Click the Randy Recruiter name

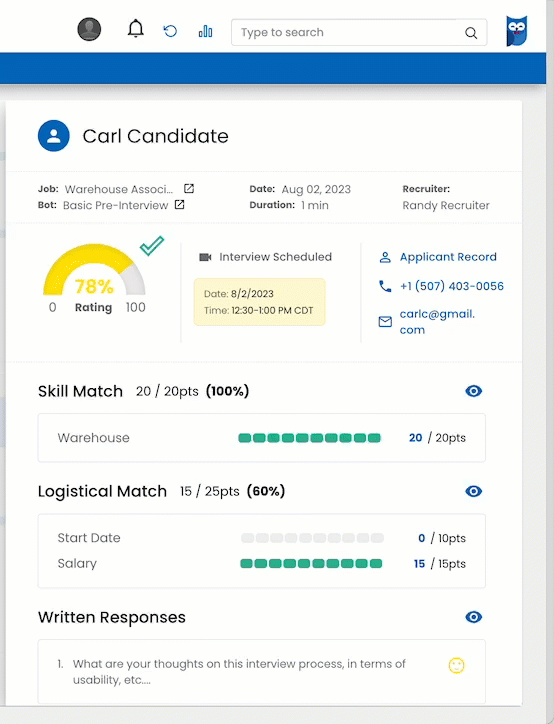tap(446, 205)
